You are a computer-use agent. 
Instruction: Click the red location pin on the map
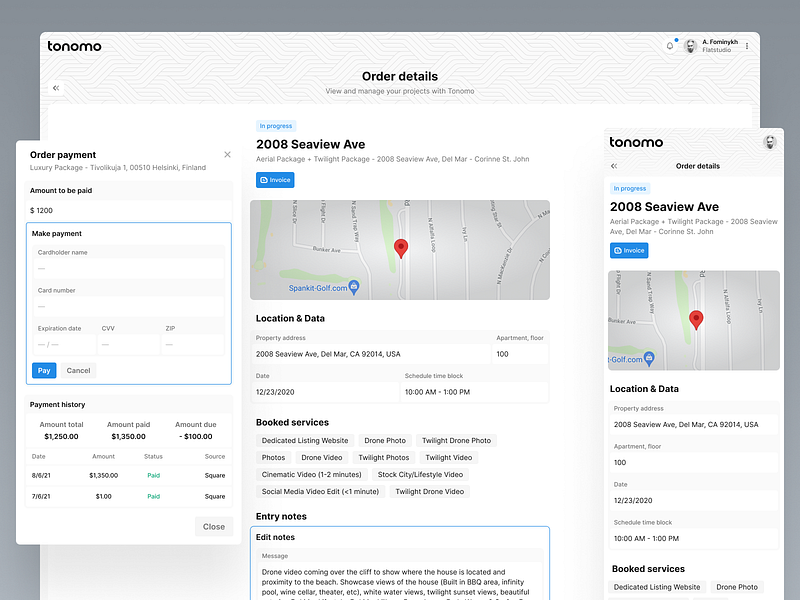(401, 247)
